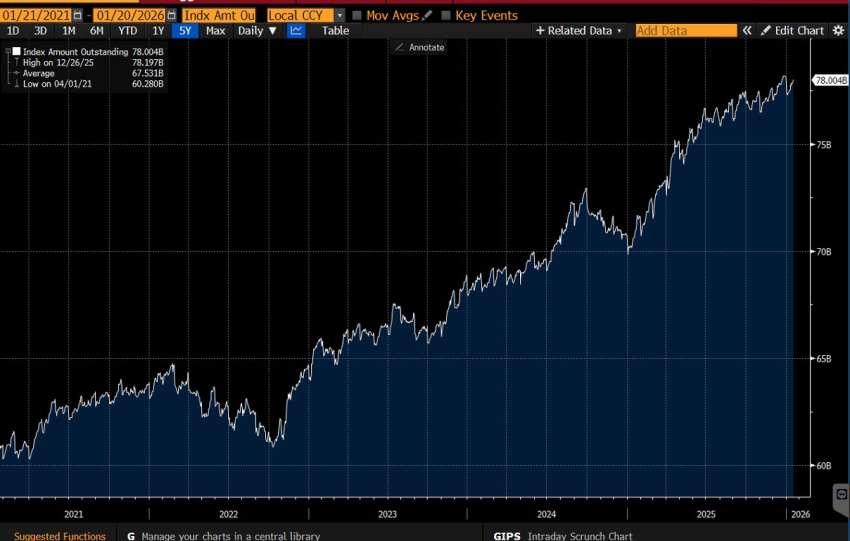The height and width of the screenshot is (541, 850).
Task: Open chart settings gear icon
Action: pos(837,31)
